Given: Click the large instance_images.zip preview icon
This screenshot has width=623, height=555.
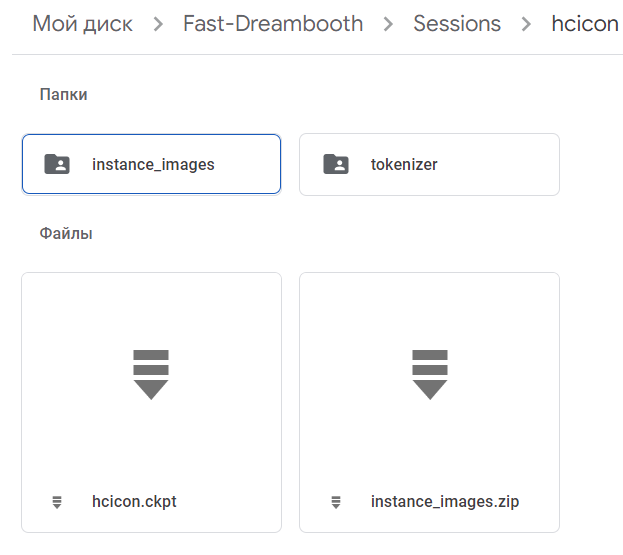Looking at the screenshot, I should point(430,374).
